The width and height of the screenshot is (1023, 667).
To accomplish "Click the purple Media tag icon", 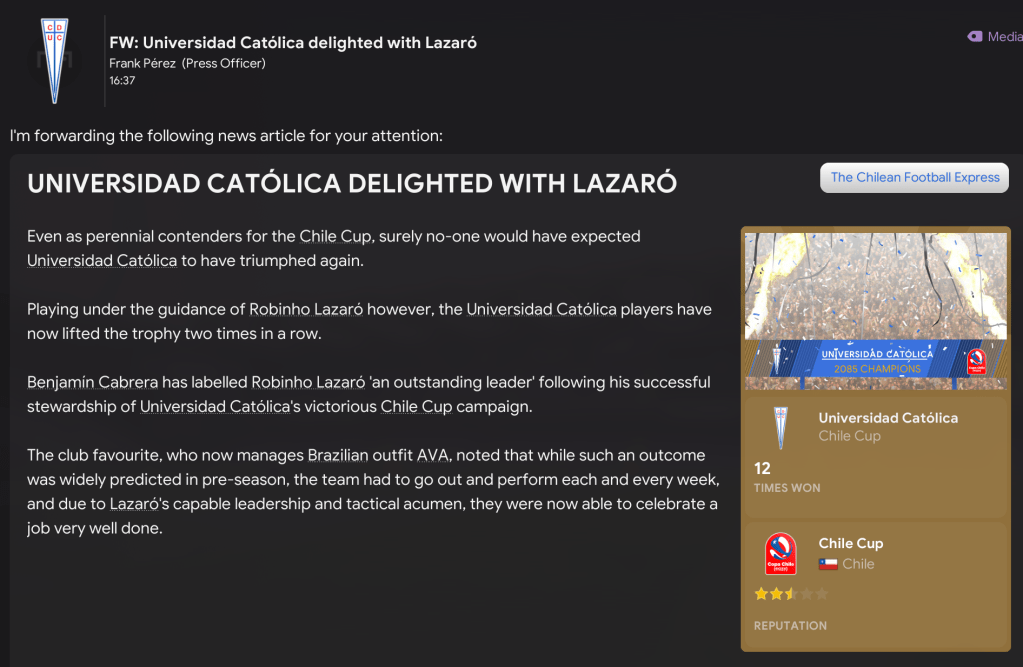I will [975, 36].
